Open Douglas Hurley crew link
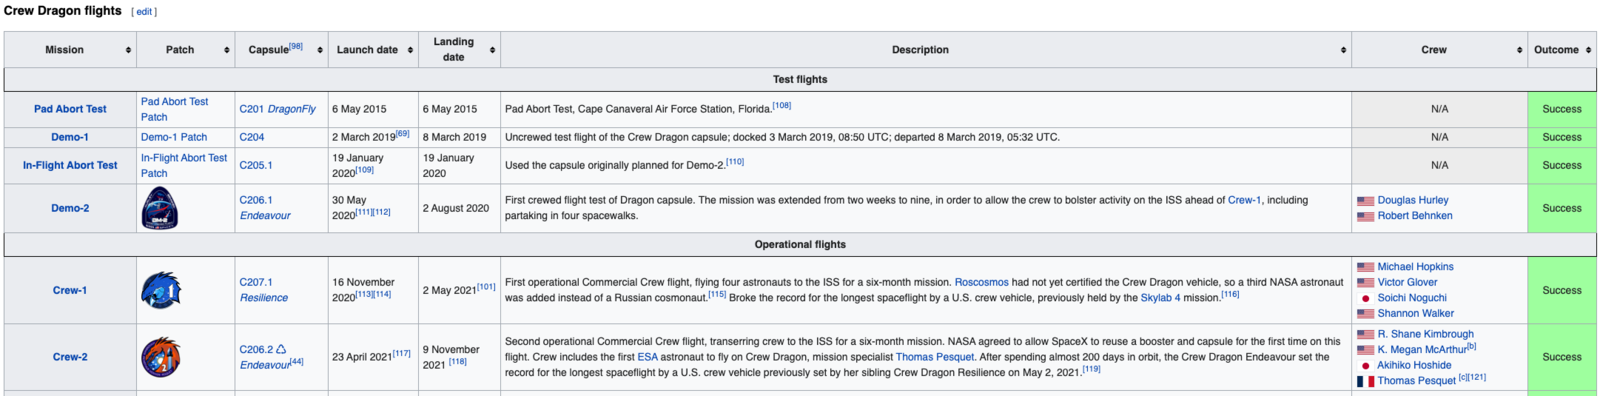Viewport: 1600px width, 396px height. click(1413, 200)
